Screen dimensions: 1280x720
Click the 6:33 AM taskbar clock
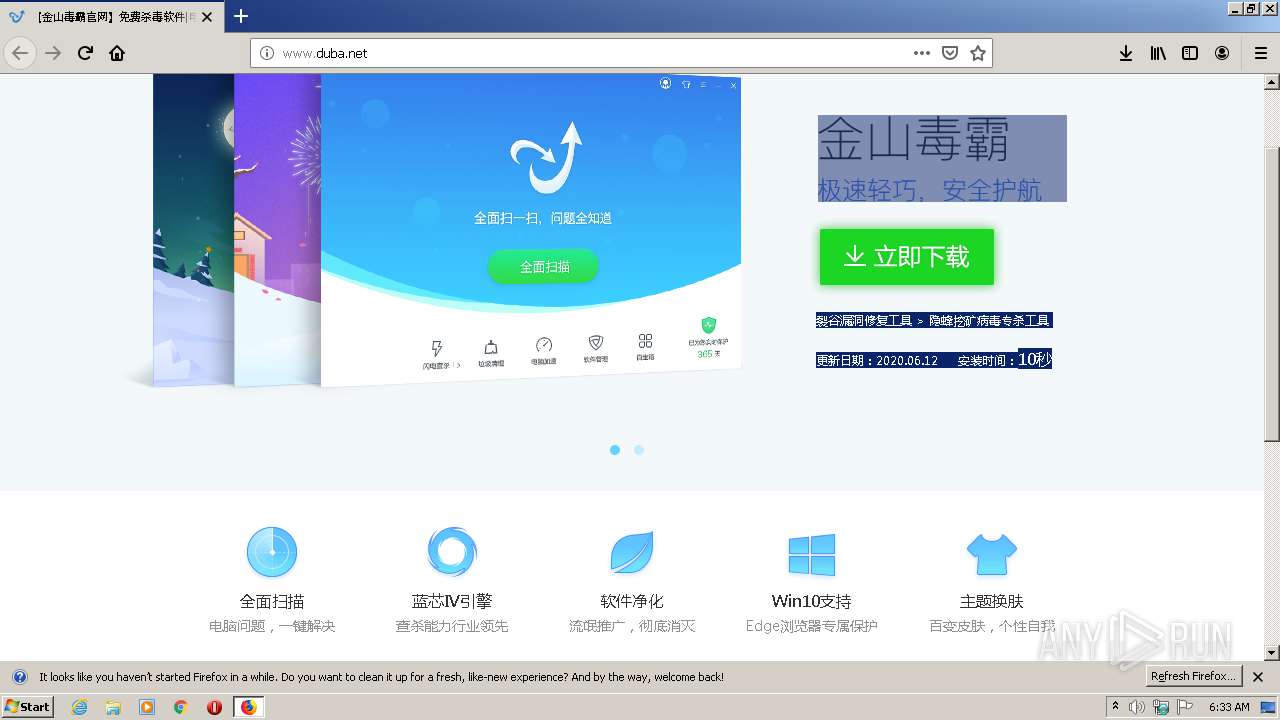pos(1229,707)
